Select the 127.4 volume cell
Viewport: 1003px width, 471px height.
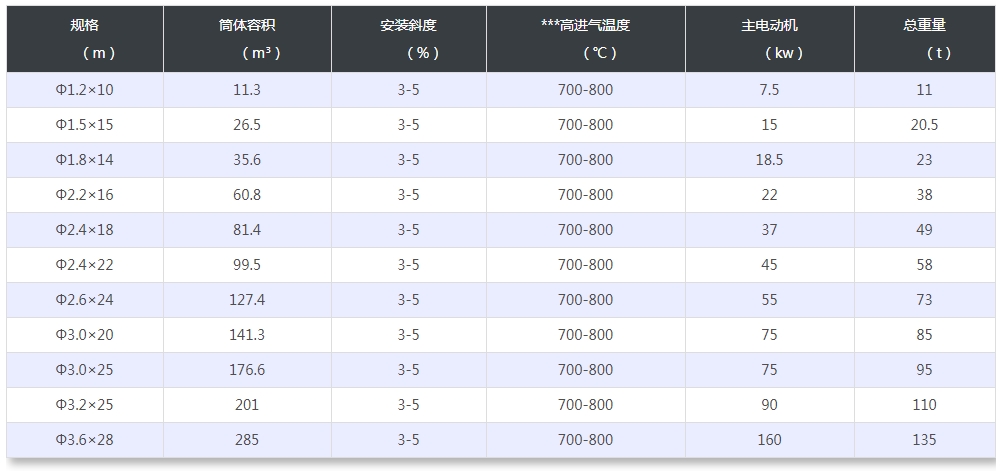[x=247, y=299]
